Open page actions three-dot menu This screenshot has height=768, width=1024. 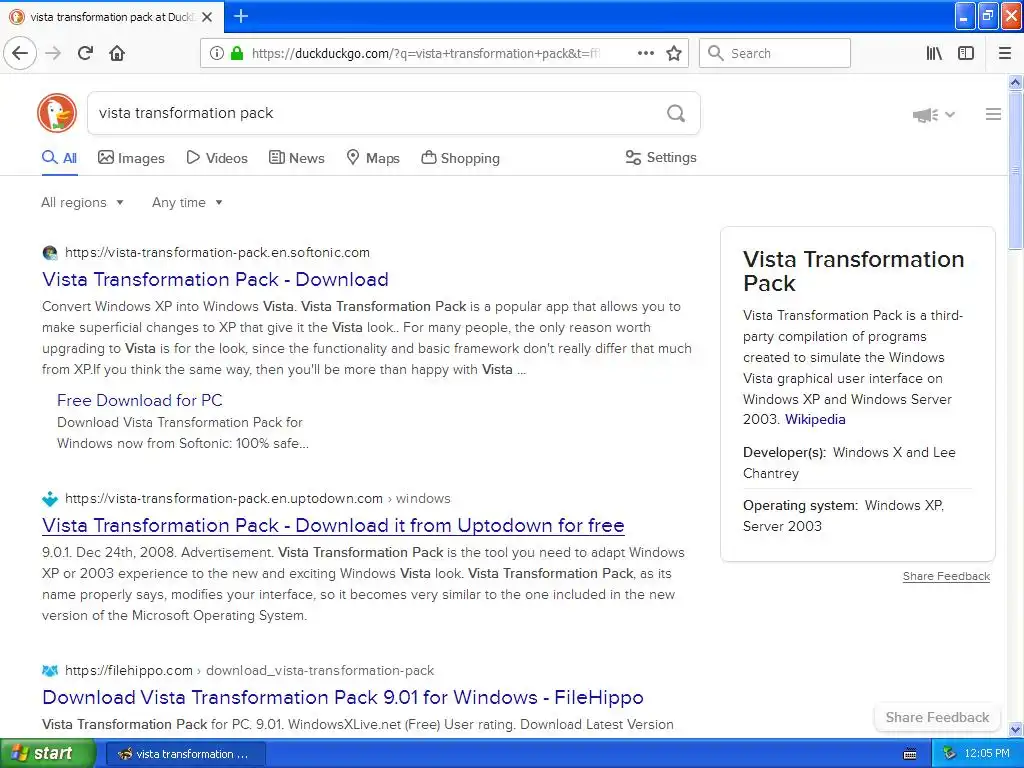tap(645, 53)
